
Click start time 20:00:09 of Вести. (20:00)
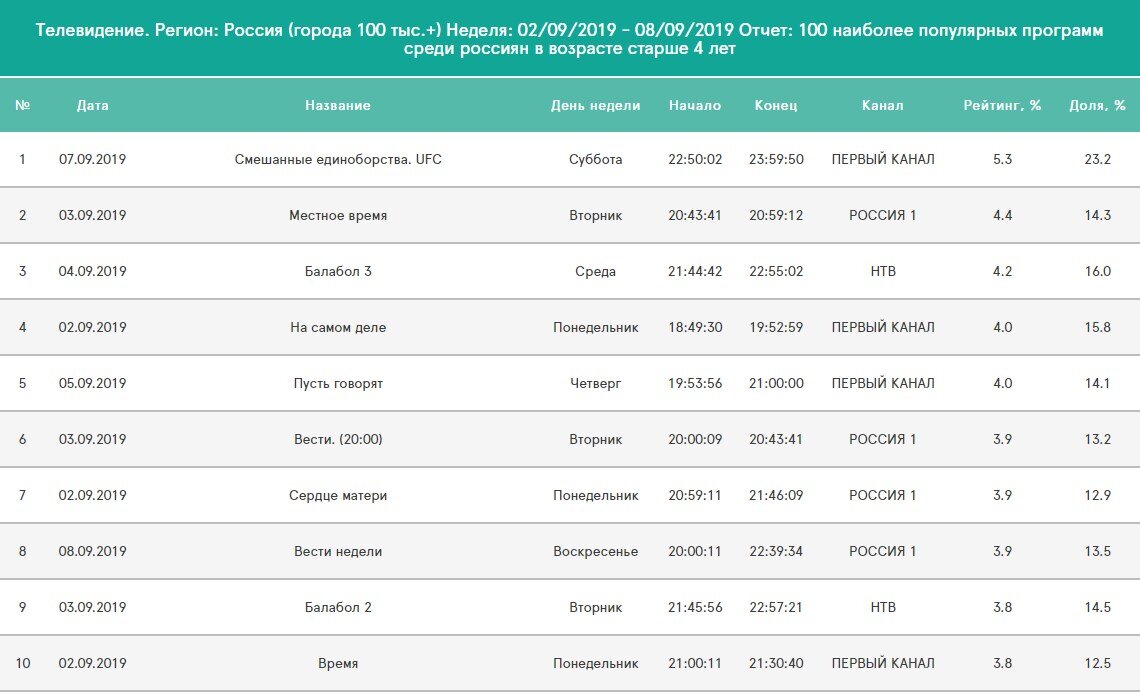click(x=695, y=439)
